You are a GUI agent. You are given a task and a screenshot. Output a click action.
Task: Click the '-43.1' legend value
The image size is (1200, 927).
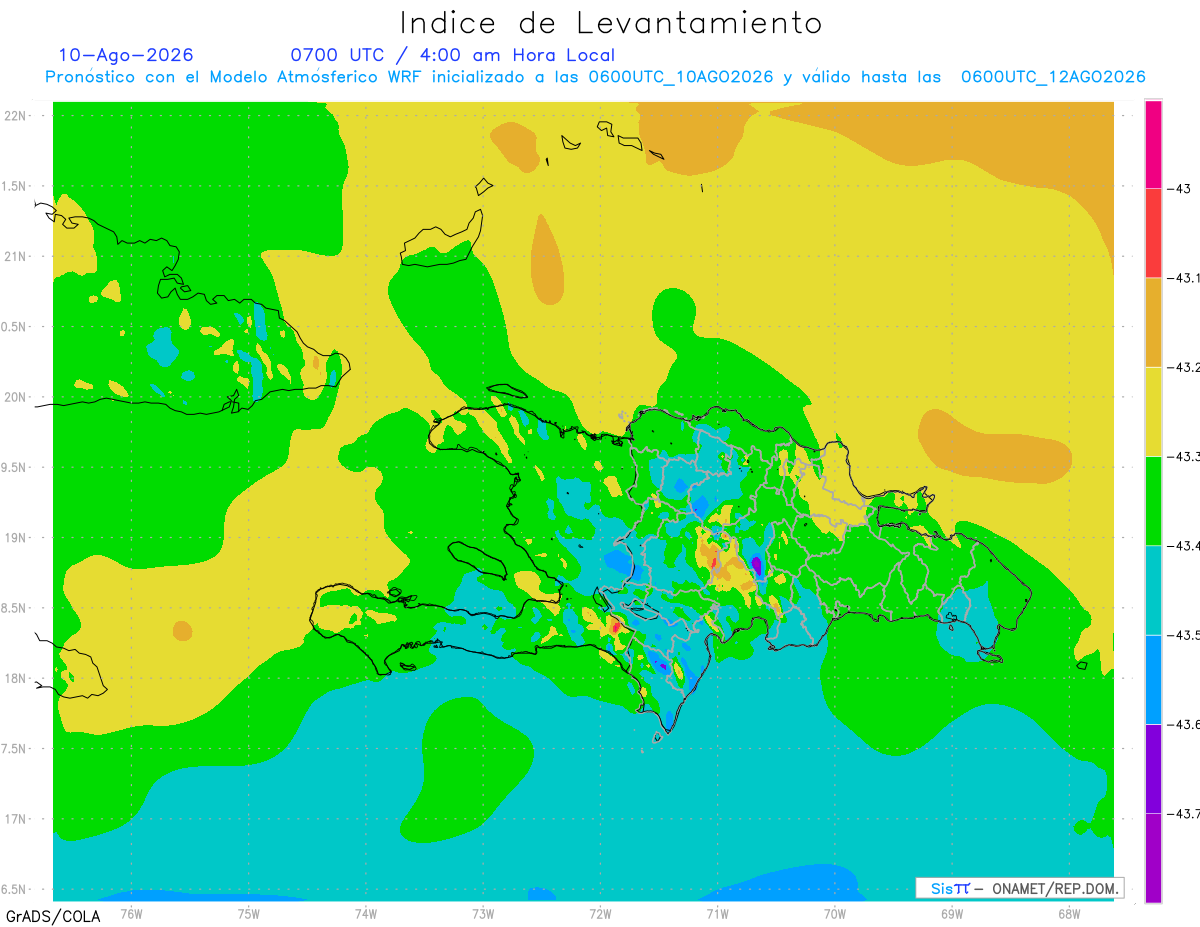click(1184, 278)
